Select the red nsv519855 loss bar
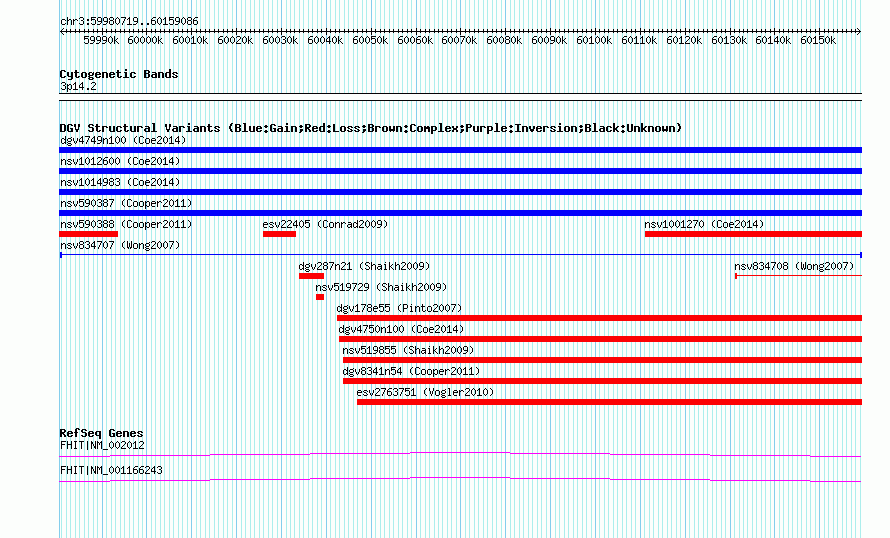This screenshot has height=538, width=890. (x=602, y=360)
